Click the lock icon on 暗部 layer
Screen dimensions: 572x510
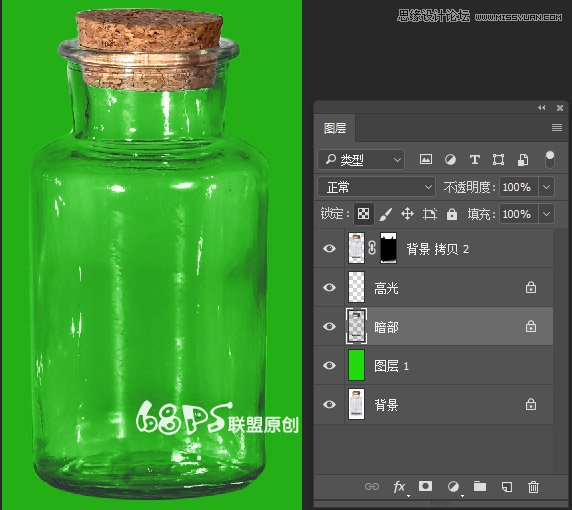pyautogui.click(x=531, y=326)
